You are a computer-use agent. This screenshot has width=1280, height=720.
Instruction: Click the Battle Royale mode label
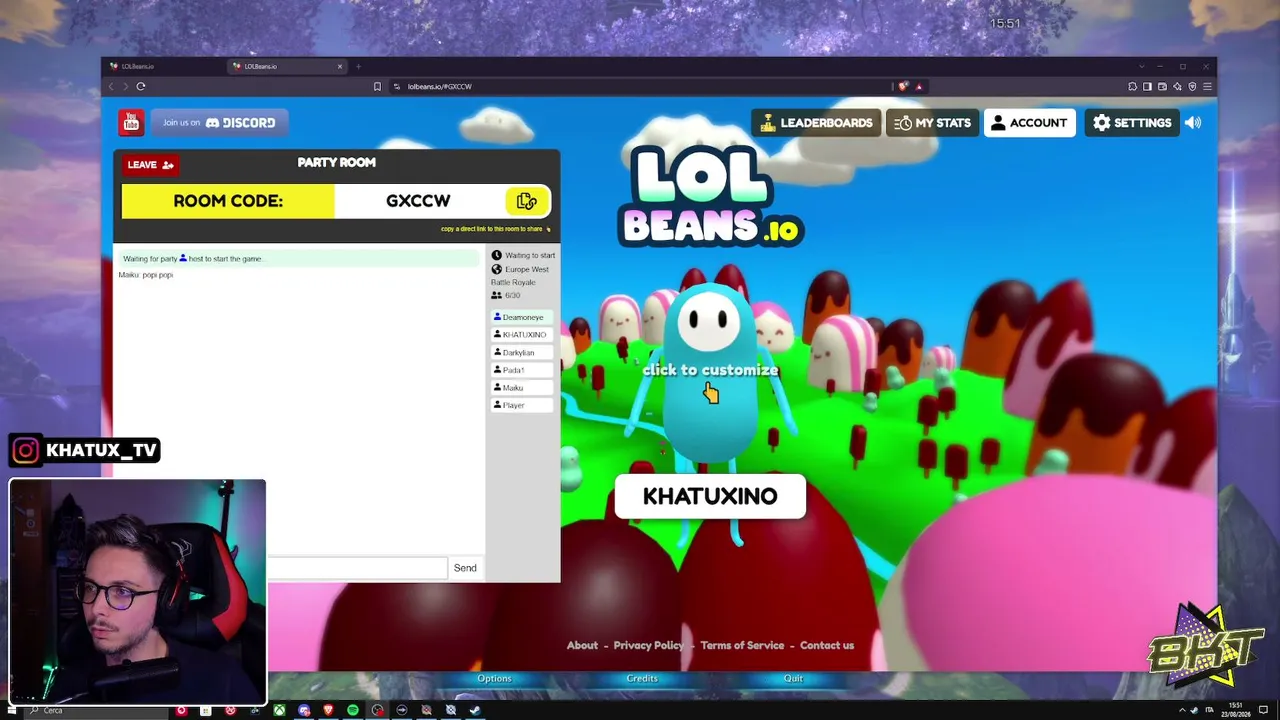[x=513, y=282]
